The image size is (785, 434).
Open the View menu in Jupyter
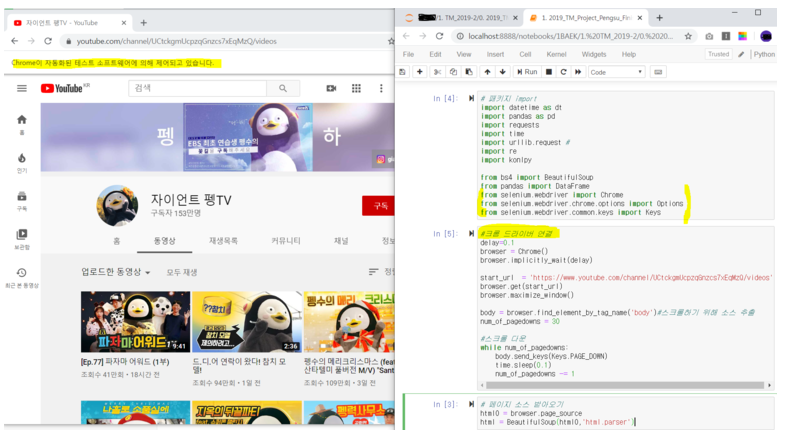click(x=464, y=54)
